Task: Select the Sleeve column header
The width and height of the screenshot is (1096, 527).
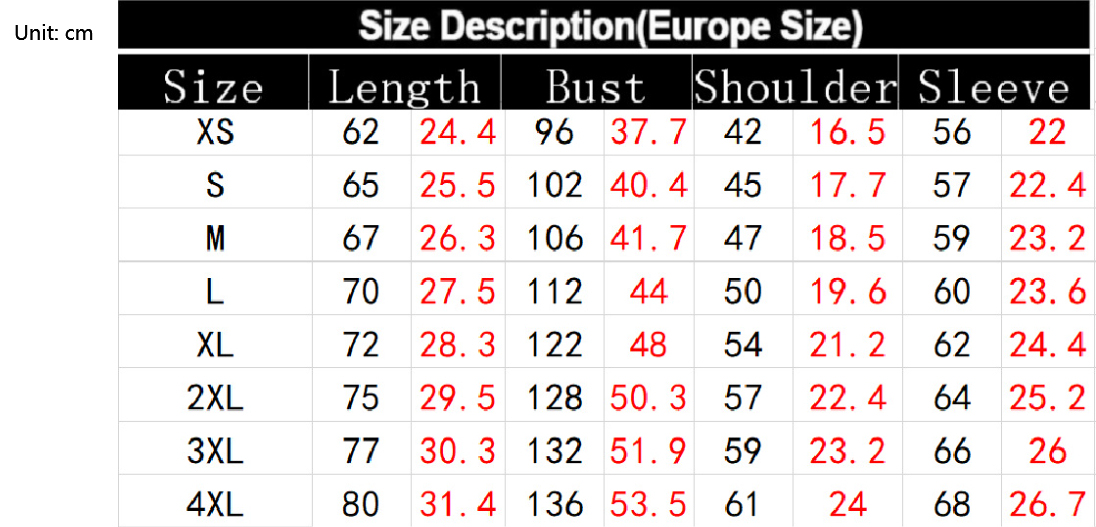Action: 993,88
